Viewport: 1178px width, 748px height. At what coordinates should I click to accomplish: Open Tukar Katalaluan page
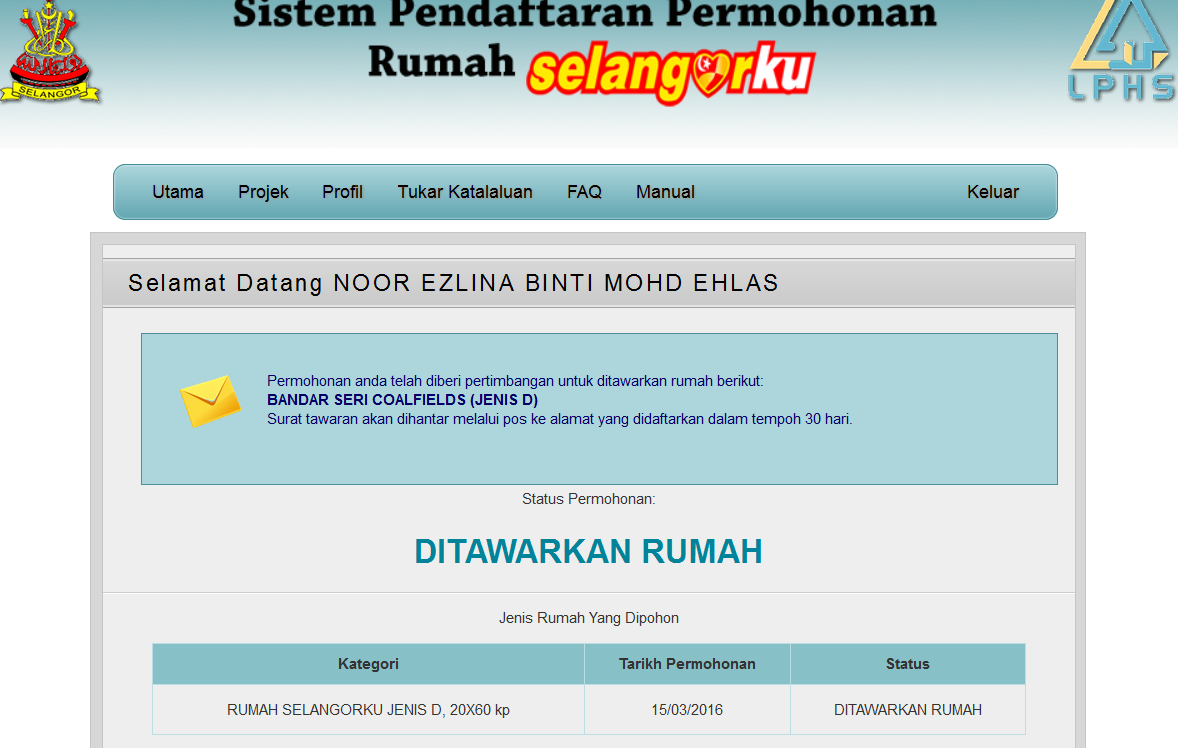465,192
